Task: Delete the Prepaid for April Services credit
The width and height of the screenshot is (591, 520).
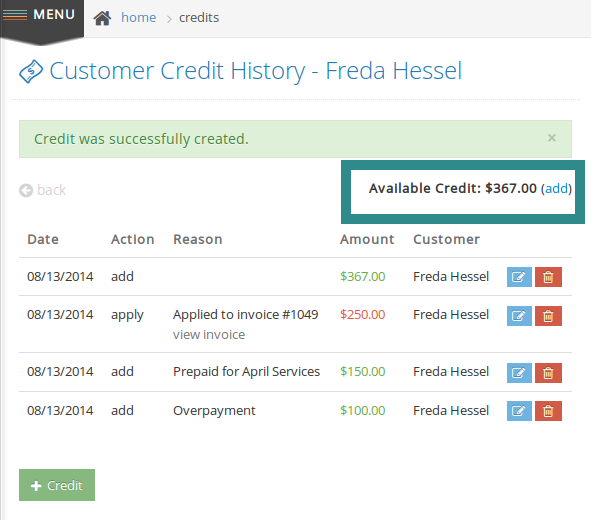Action: coord(548,373)
